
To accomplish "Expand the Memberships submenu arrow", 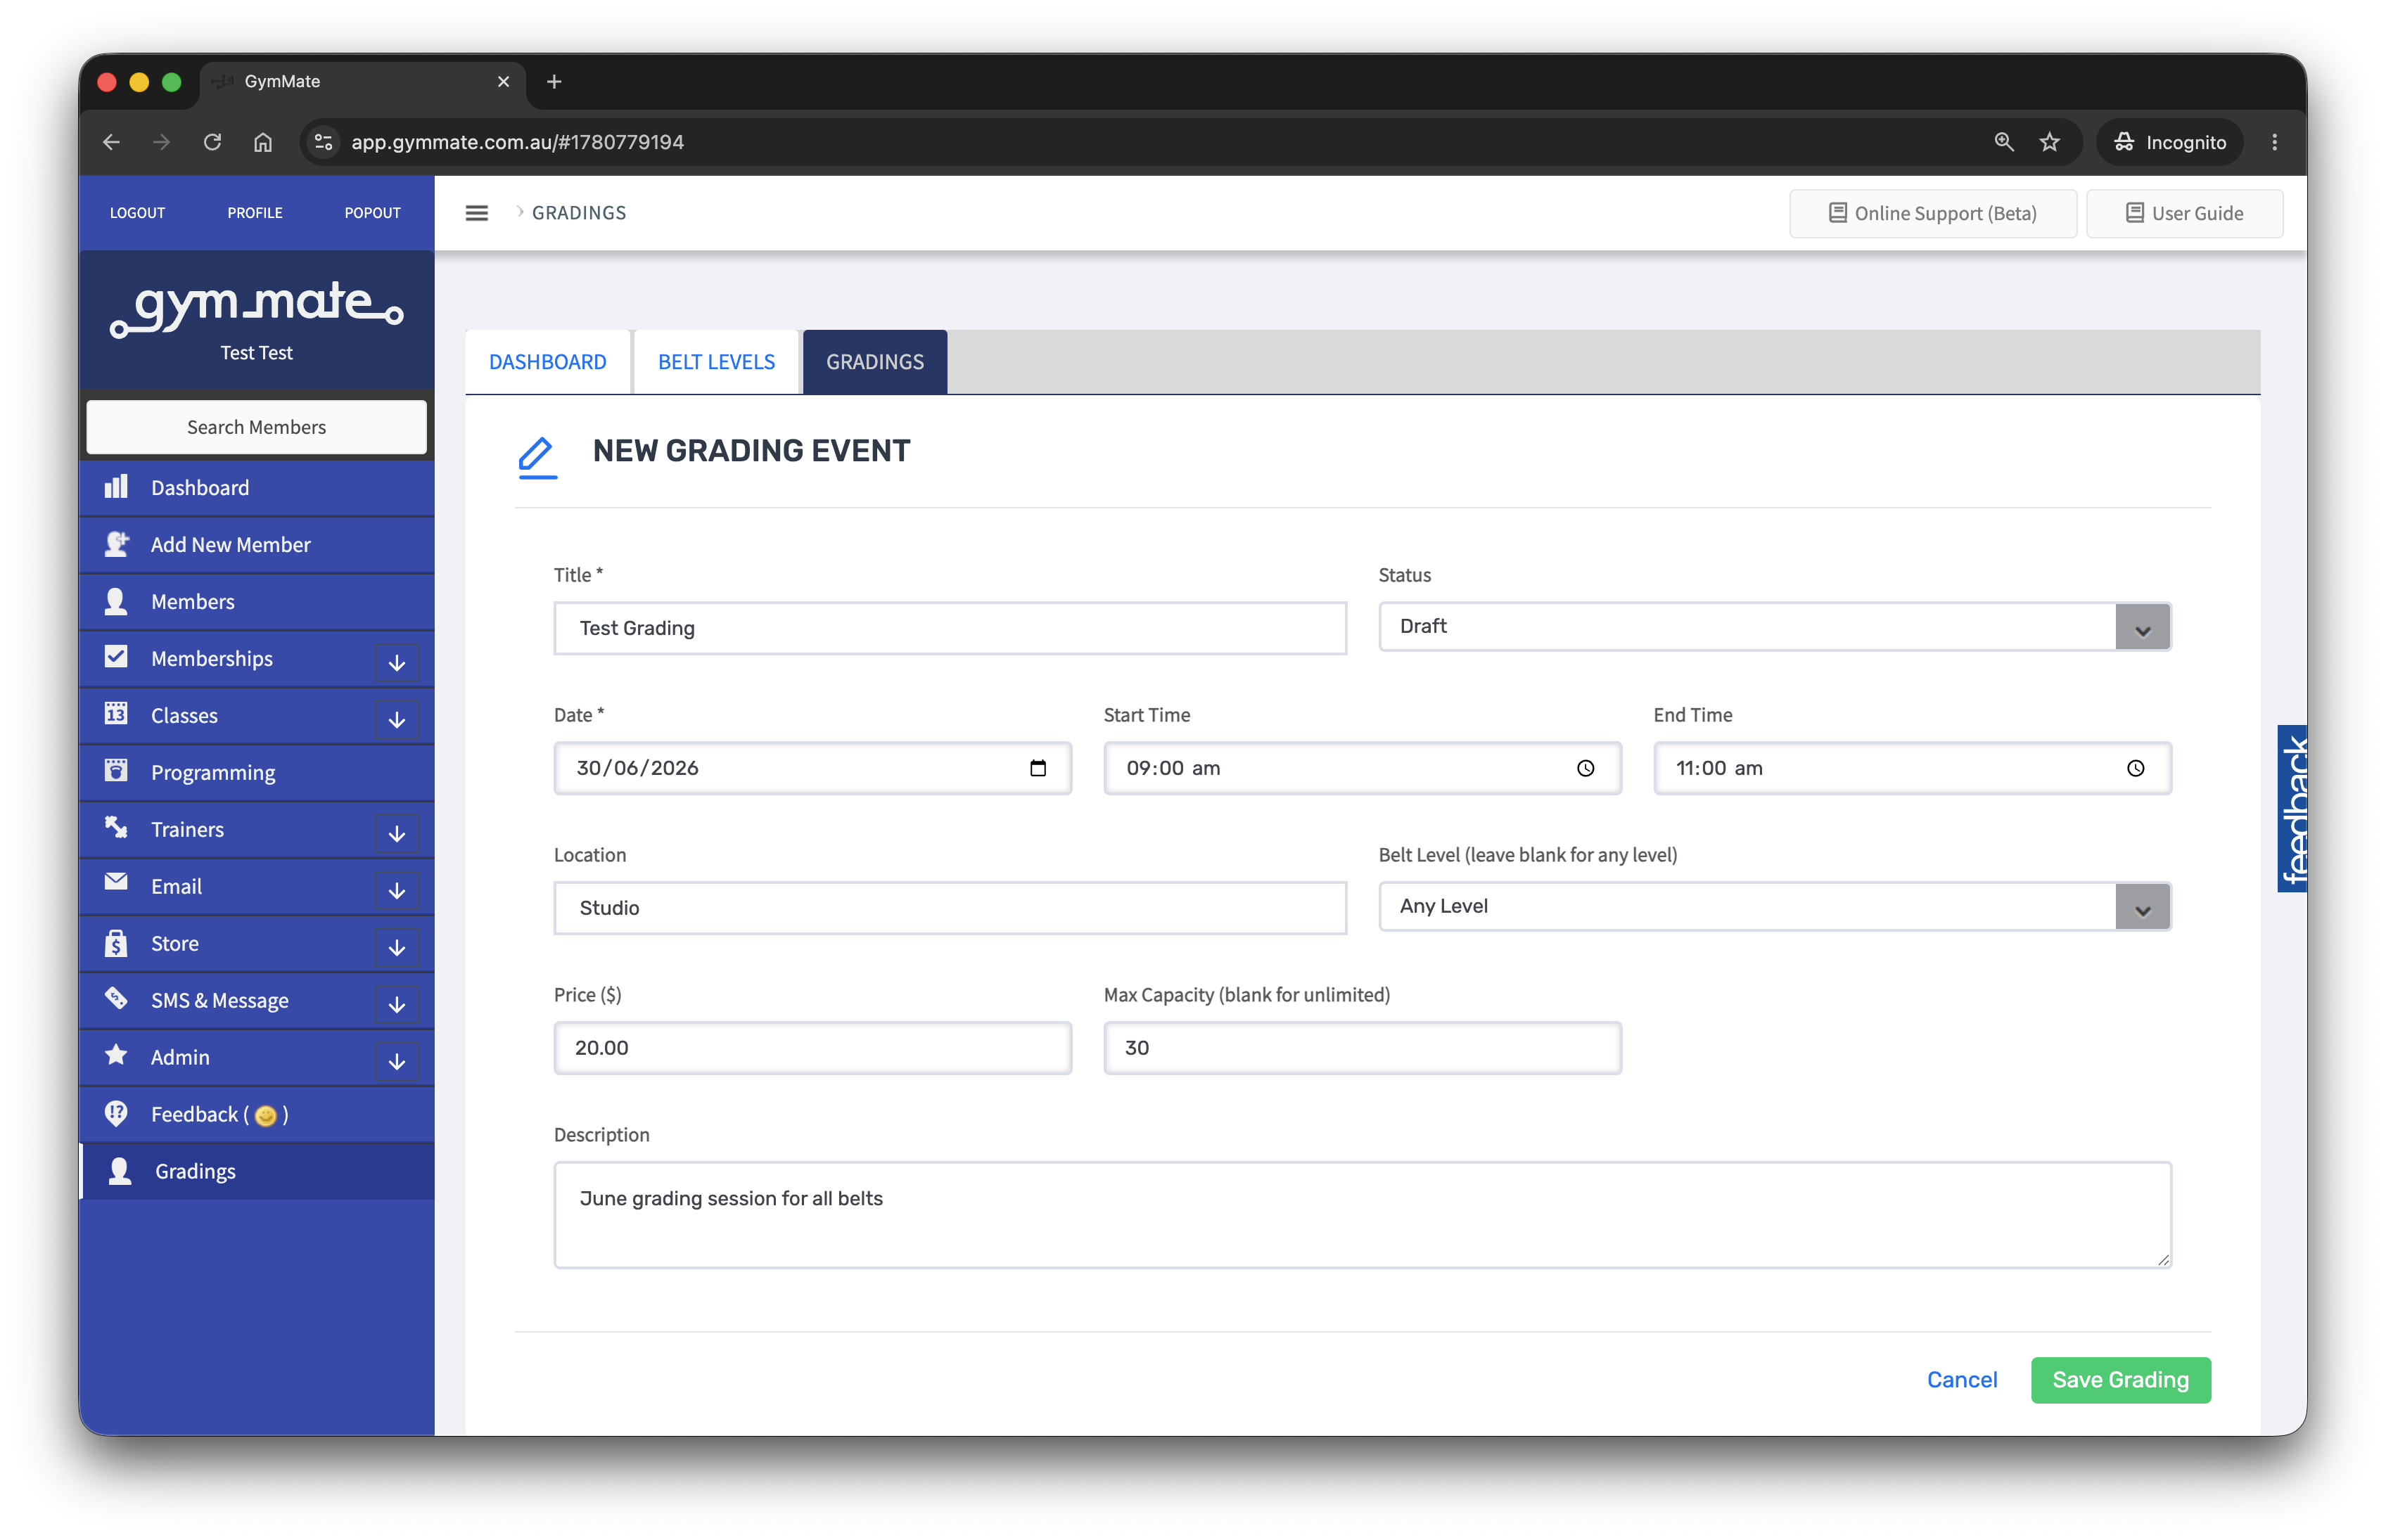I will (x=397, y=662).
